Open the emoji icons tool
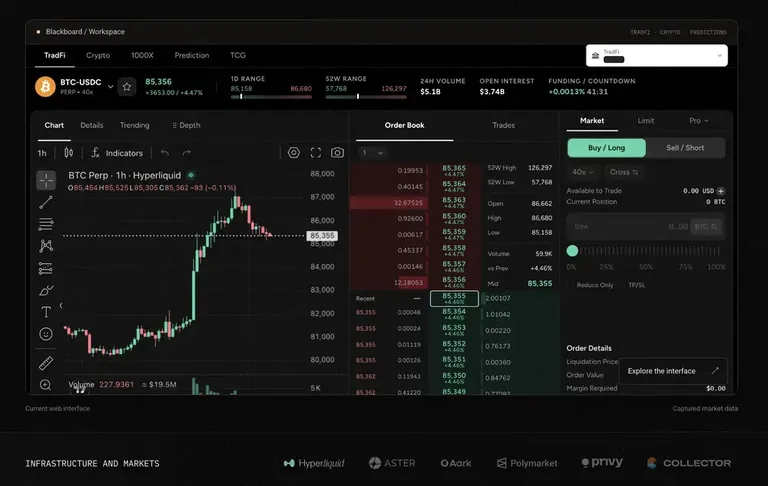768x486 pixels. click(46, 334)
